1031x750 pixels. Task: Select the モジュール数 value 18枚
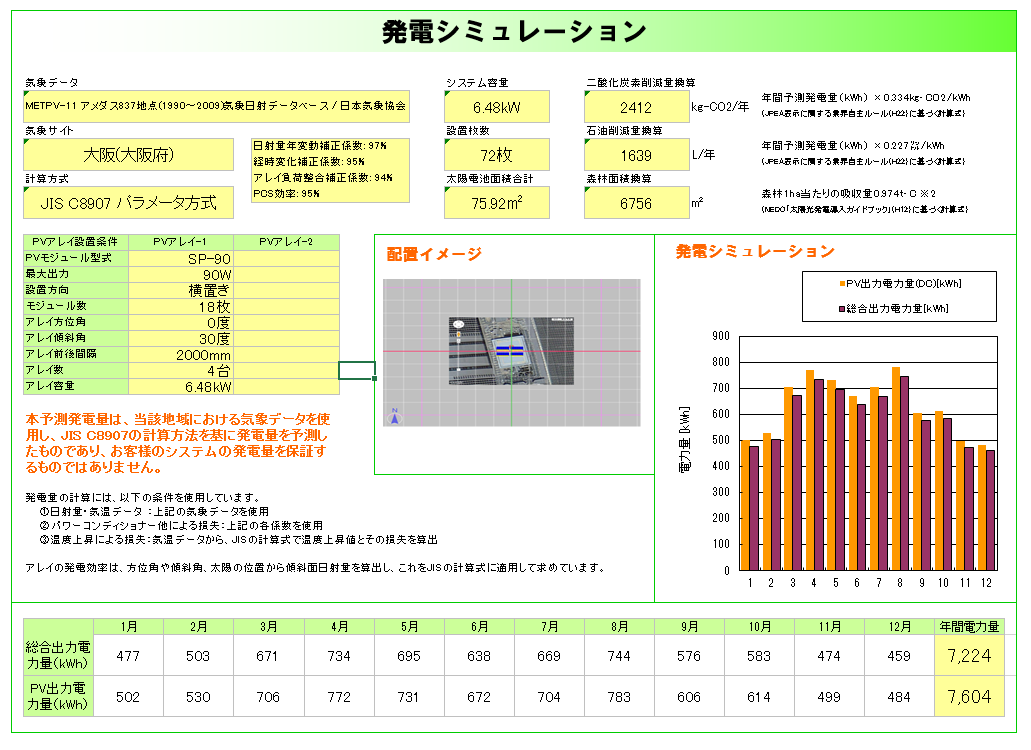click(181, 306)
